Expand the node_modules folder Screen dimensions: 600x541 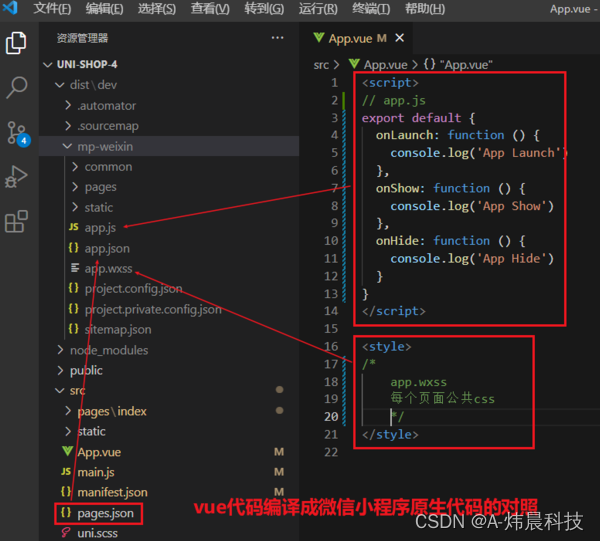[x=60, y=349]
